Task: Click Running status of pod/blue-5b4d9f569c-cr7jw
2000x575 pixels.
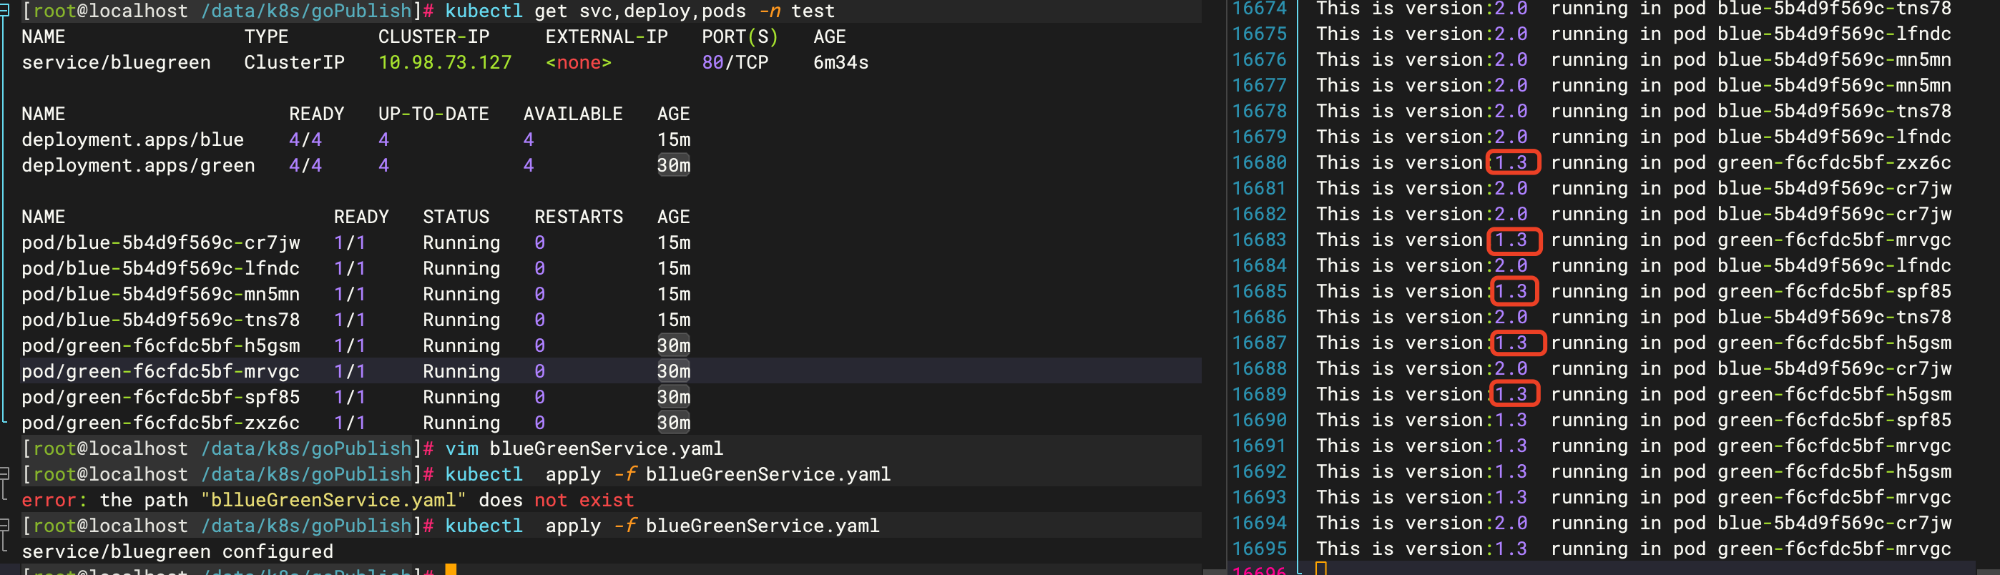Action: pyautogui.click(x=461, y=243)
